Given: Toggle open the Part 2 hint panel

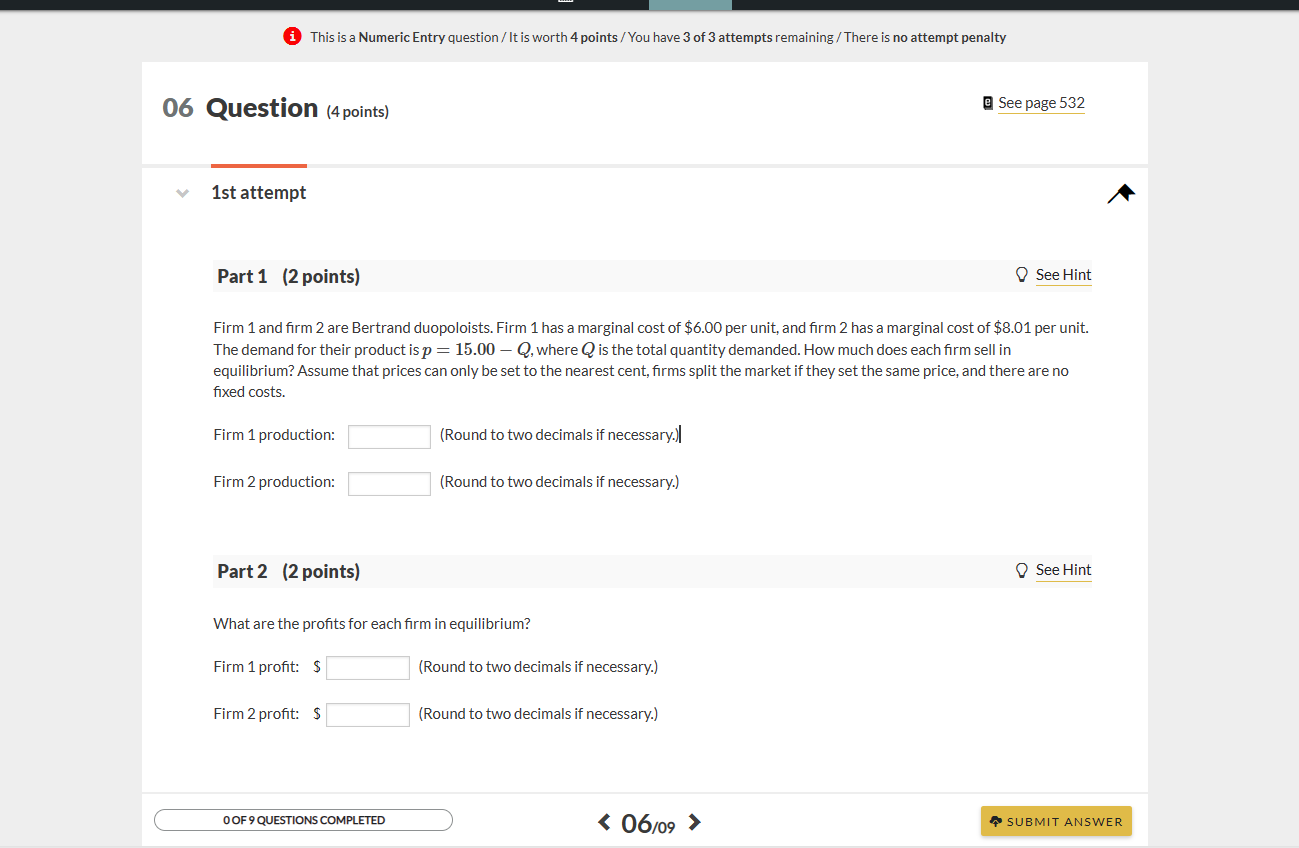Looking at the screenshot, I should pyautogui.click(x=1063, y=569).
